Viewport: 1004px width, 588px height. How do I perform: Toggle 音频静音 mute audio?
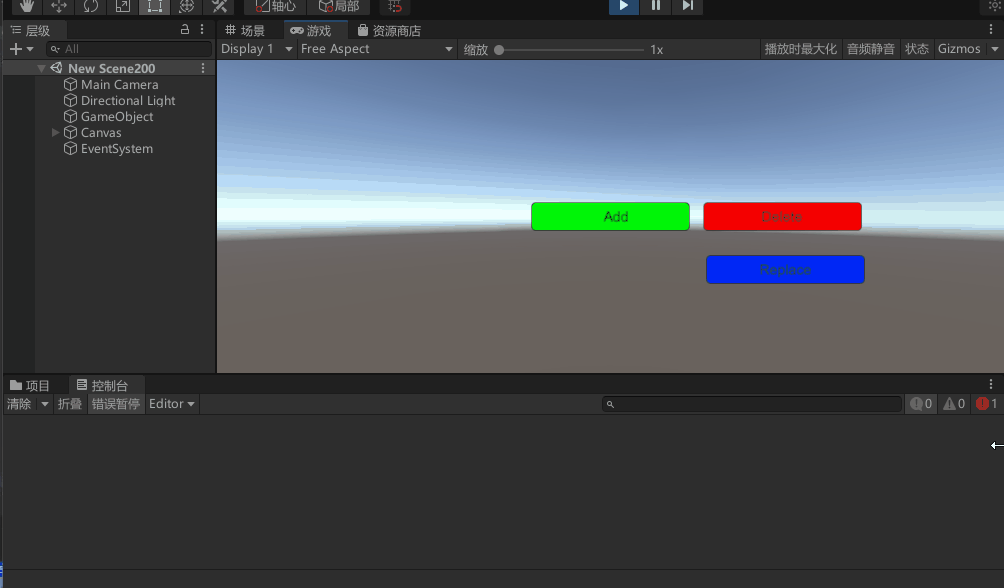tap(870, 49)
